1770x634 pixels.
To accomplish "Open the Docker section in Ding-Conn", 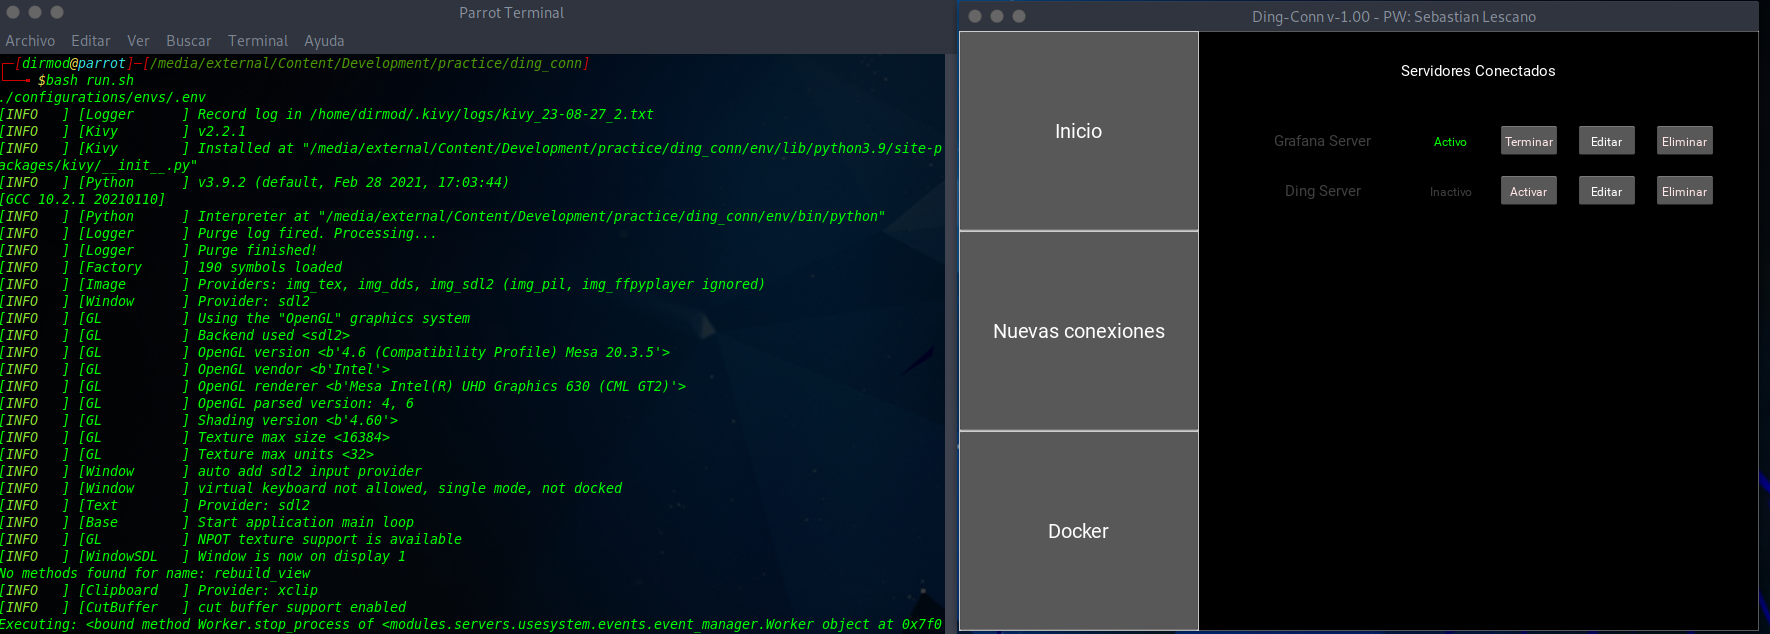I will [1079, 531].
